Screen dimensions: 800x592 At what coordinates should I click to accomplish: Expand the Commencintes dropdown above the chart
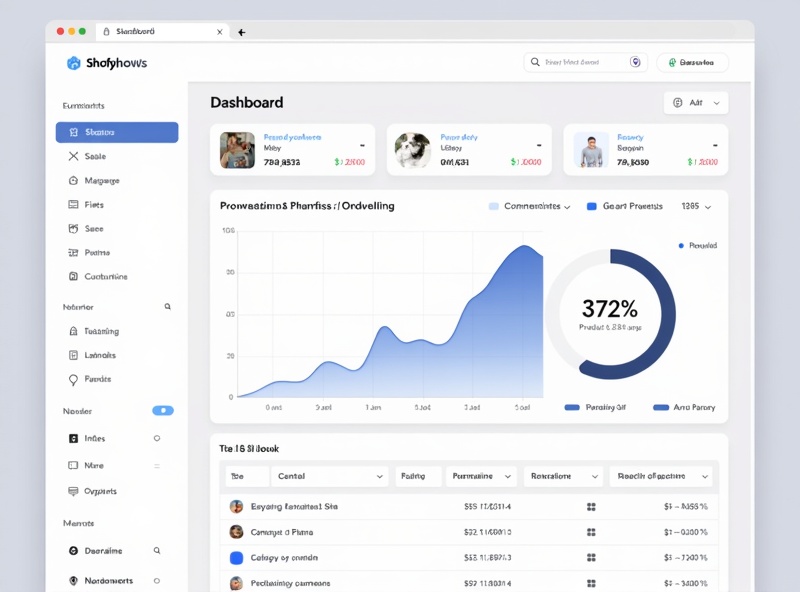coord(530,206)
